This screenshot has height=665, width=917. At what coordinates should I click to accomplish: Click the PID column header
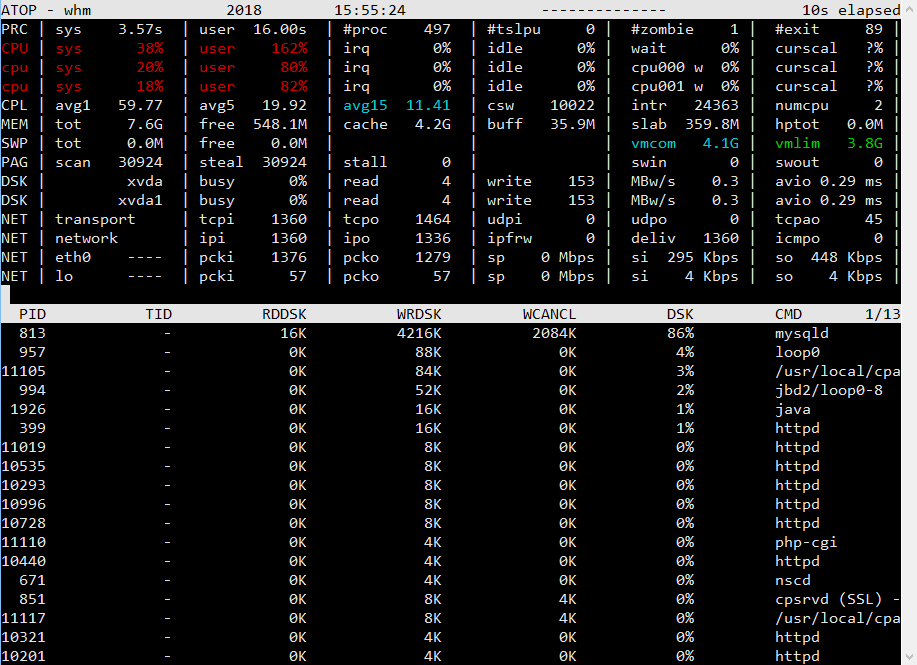coord(32,314)
